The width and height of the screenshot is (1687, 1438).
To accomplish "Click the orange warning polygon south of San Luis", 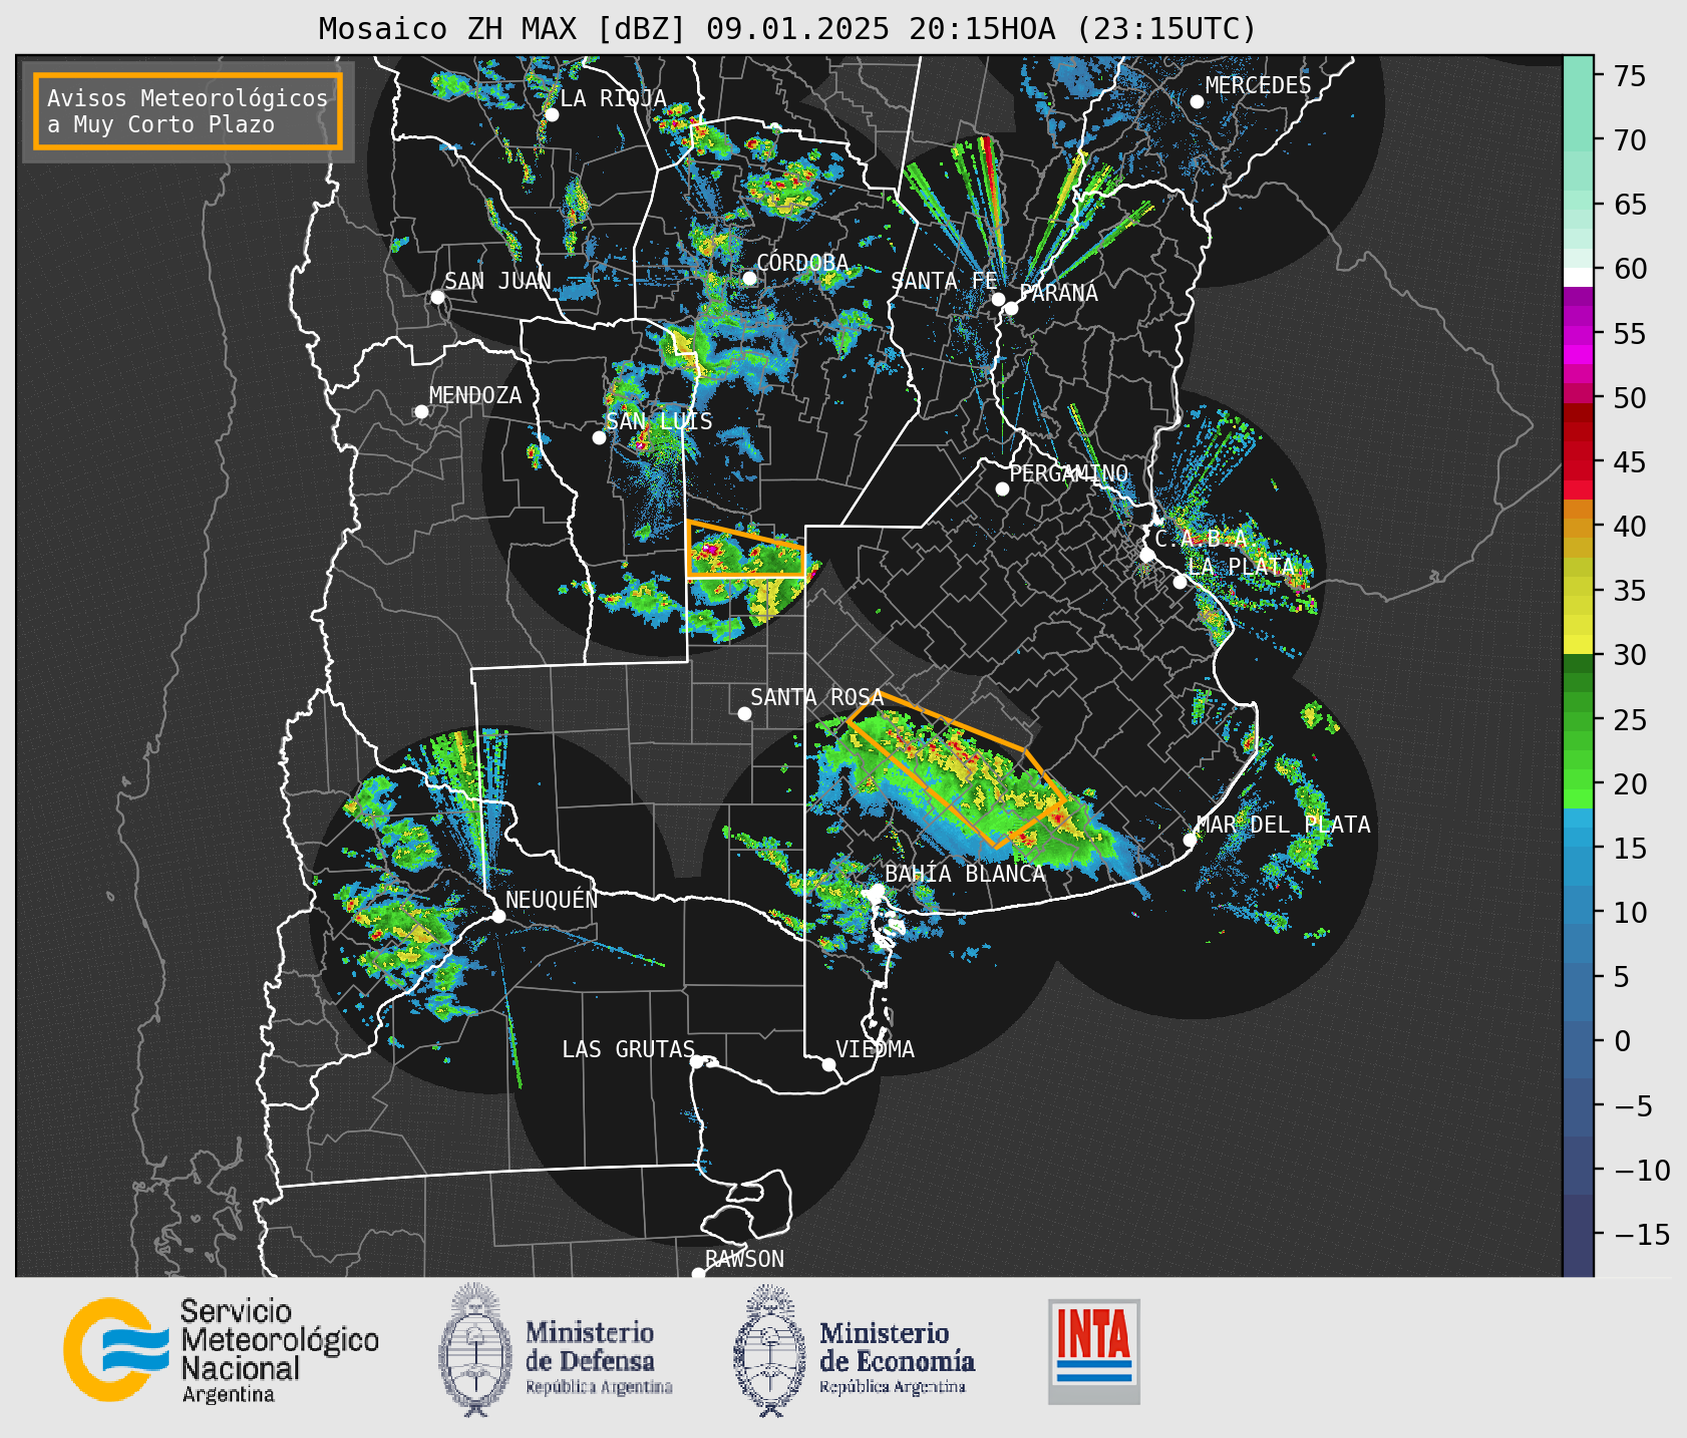I will (746, 550).
